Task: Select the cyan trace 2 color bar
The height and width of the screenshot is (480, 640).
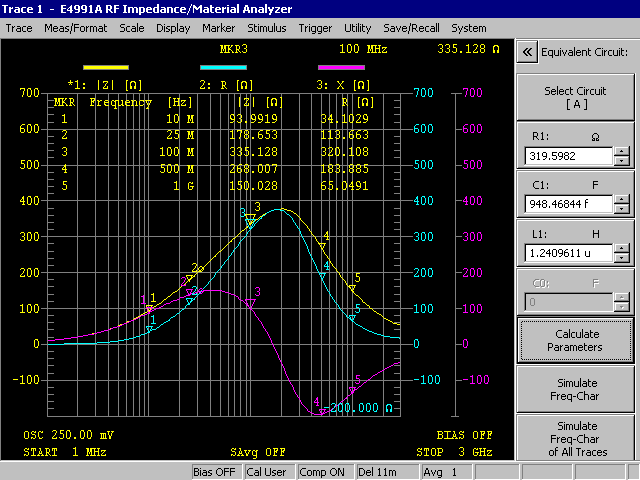Action: tap(223, 67)
